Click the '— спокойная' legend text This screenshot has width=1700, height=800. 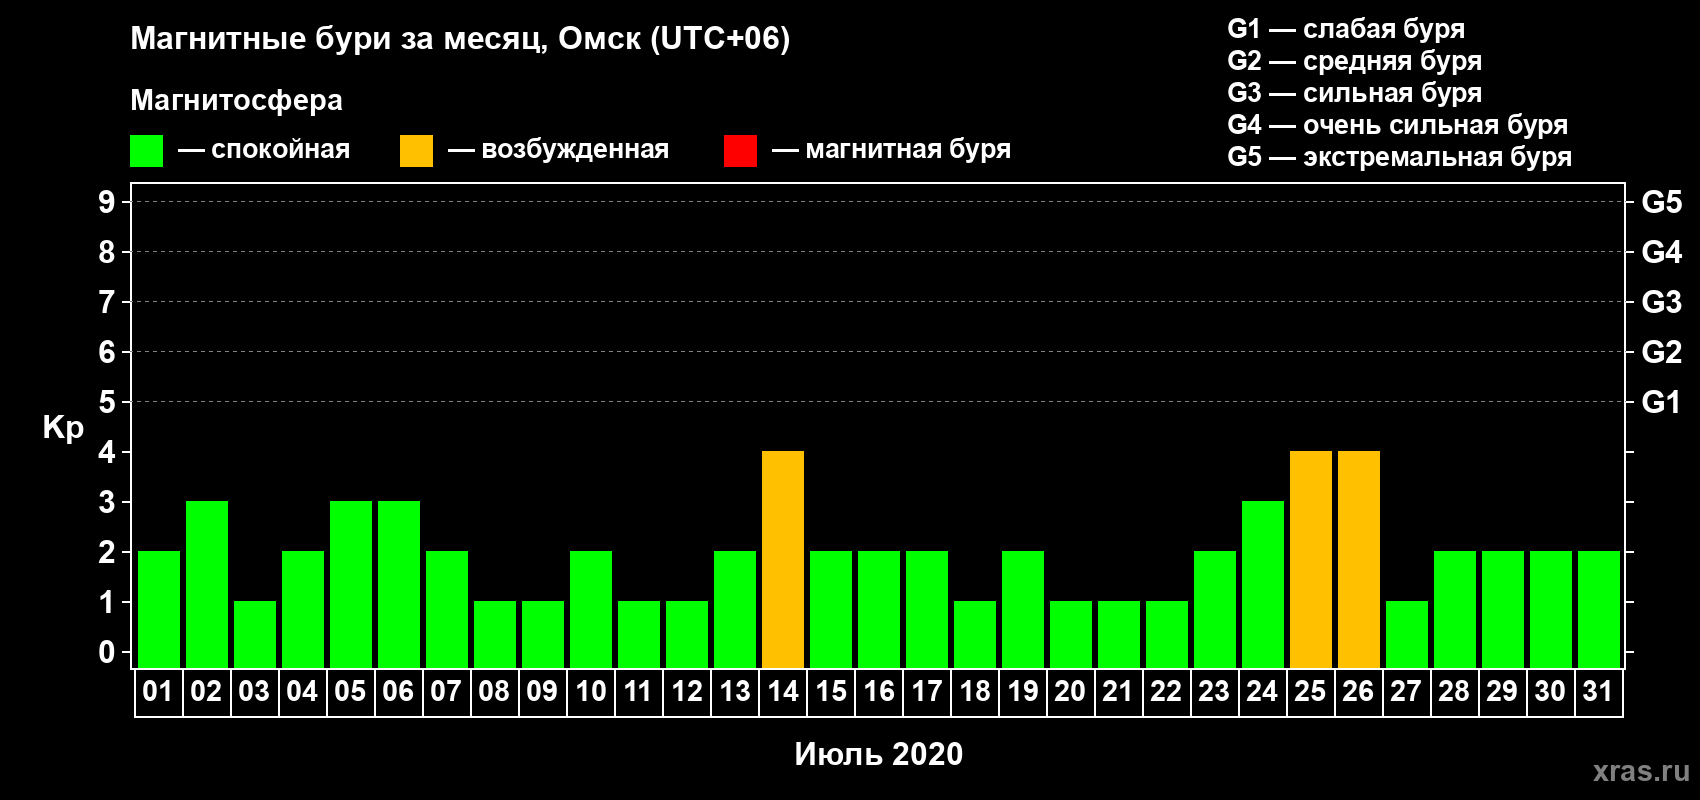(x=264, y=150)
